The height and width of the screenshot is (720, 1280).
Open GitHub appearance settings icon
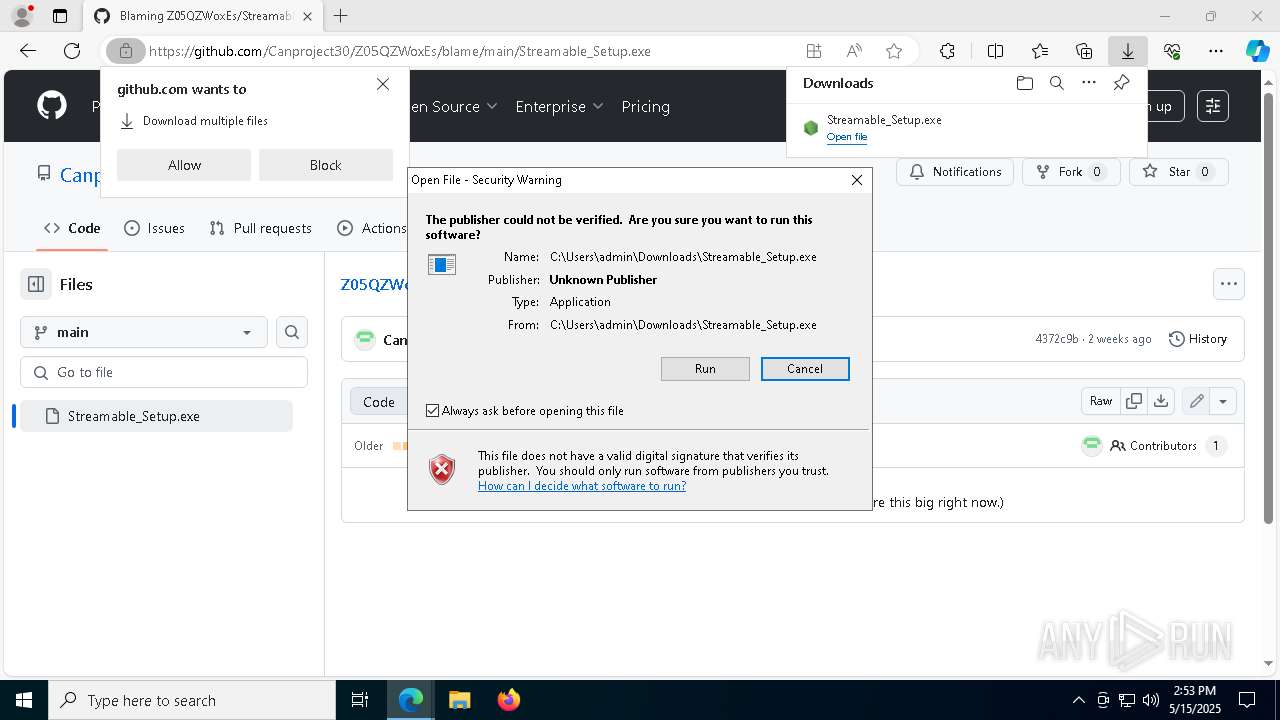coord(1213,106)
